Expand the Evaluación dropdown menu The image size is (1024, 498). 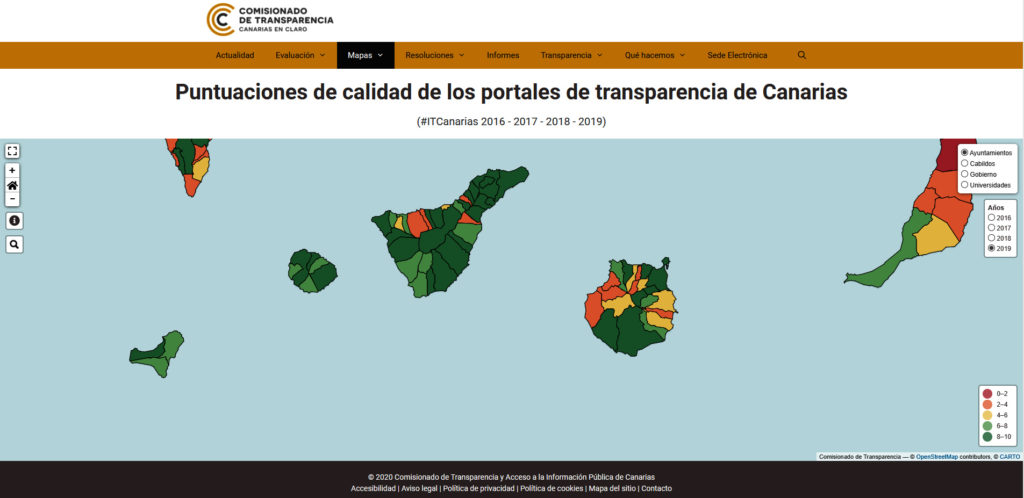tap(301, 55)
